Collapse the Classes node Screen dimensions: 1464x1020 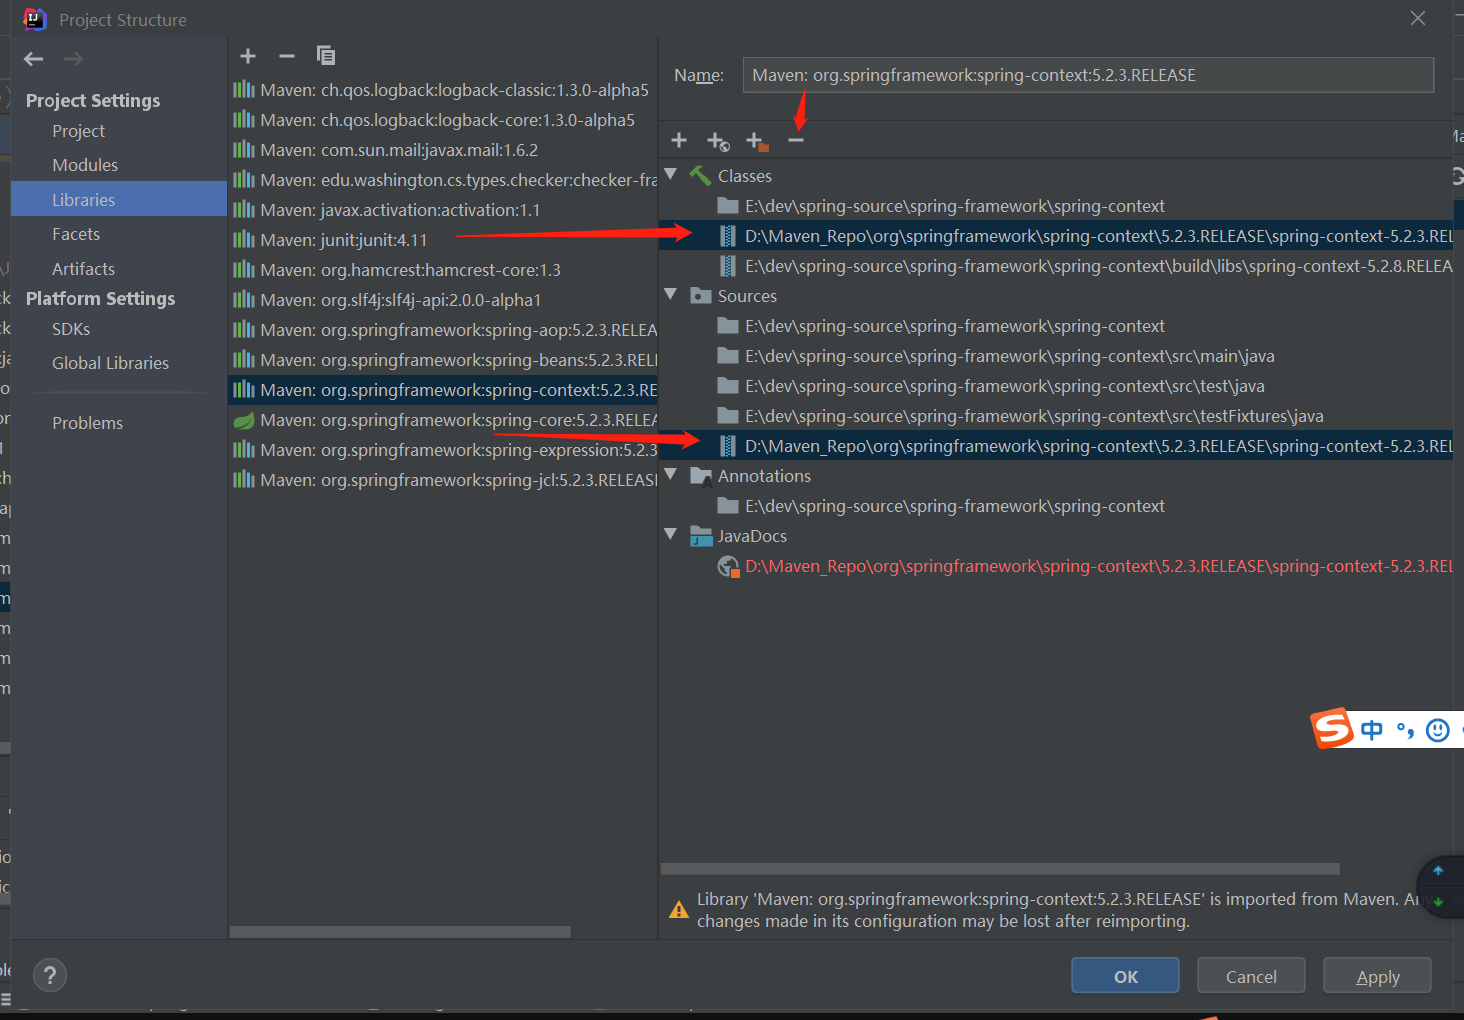tap(671, 175)
